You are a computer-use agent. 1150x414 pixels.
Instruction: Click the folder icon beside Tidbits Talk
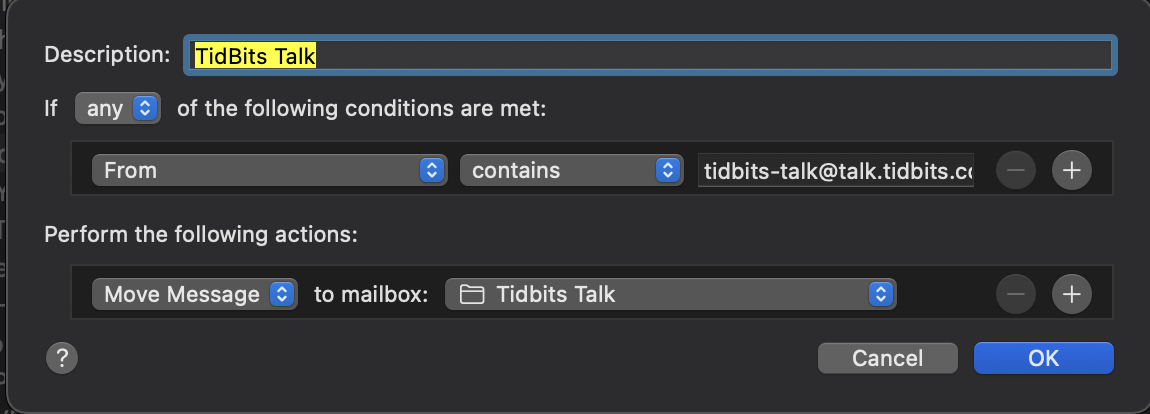(x=472, y=295)
